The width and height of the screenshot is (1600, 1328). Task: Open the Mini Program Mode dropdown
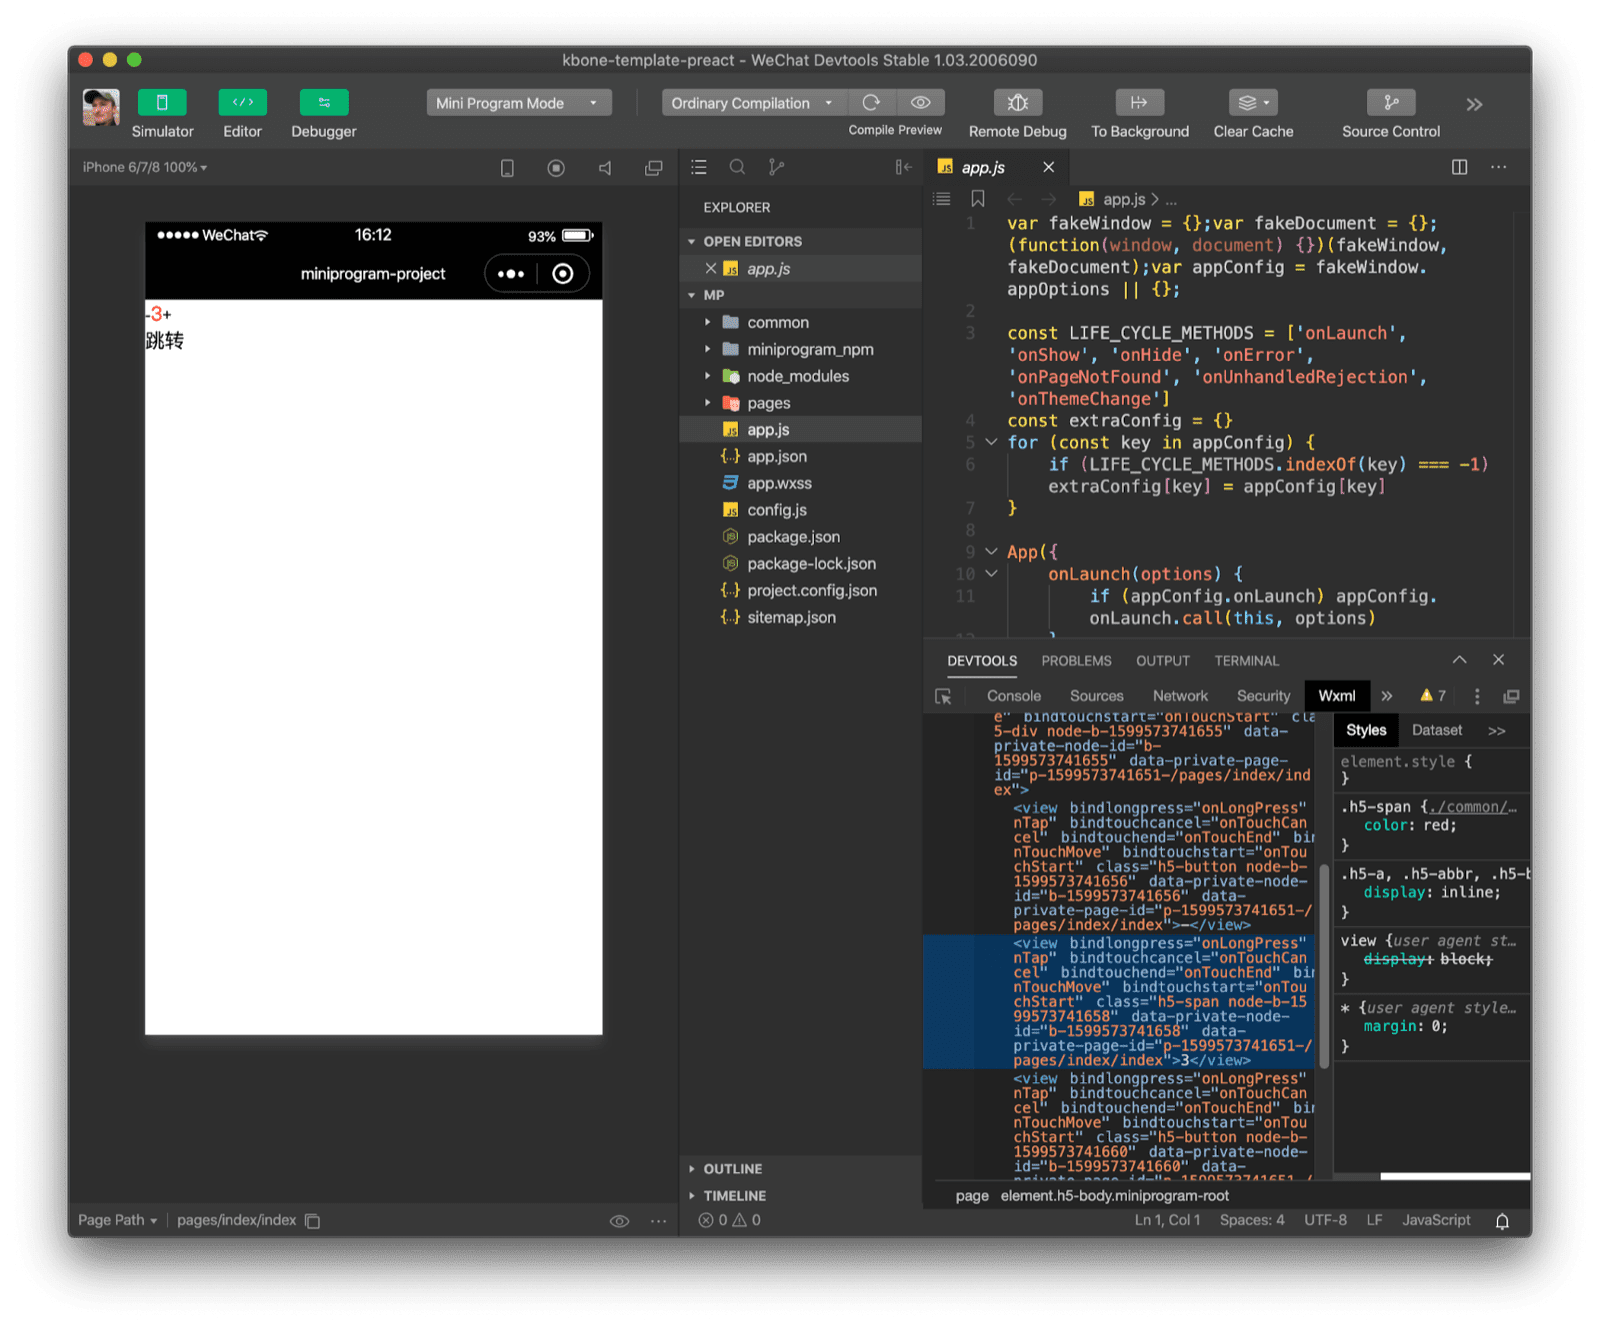[518, 102]
